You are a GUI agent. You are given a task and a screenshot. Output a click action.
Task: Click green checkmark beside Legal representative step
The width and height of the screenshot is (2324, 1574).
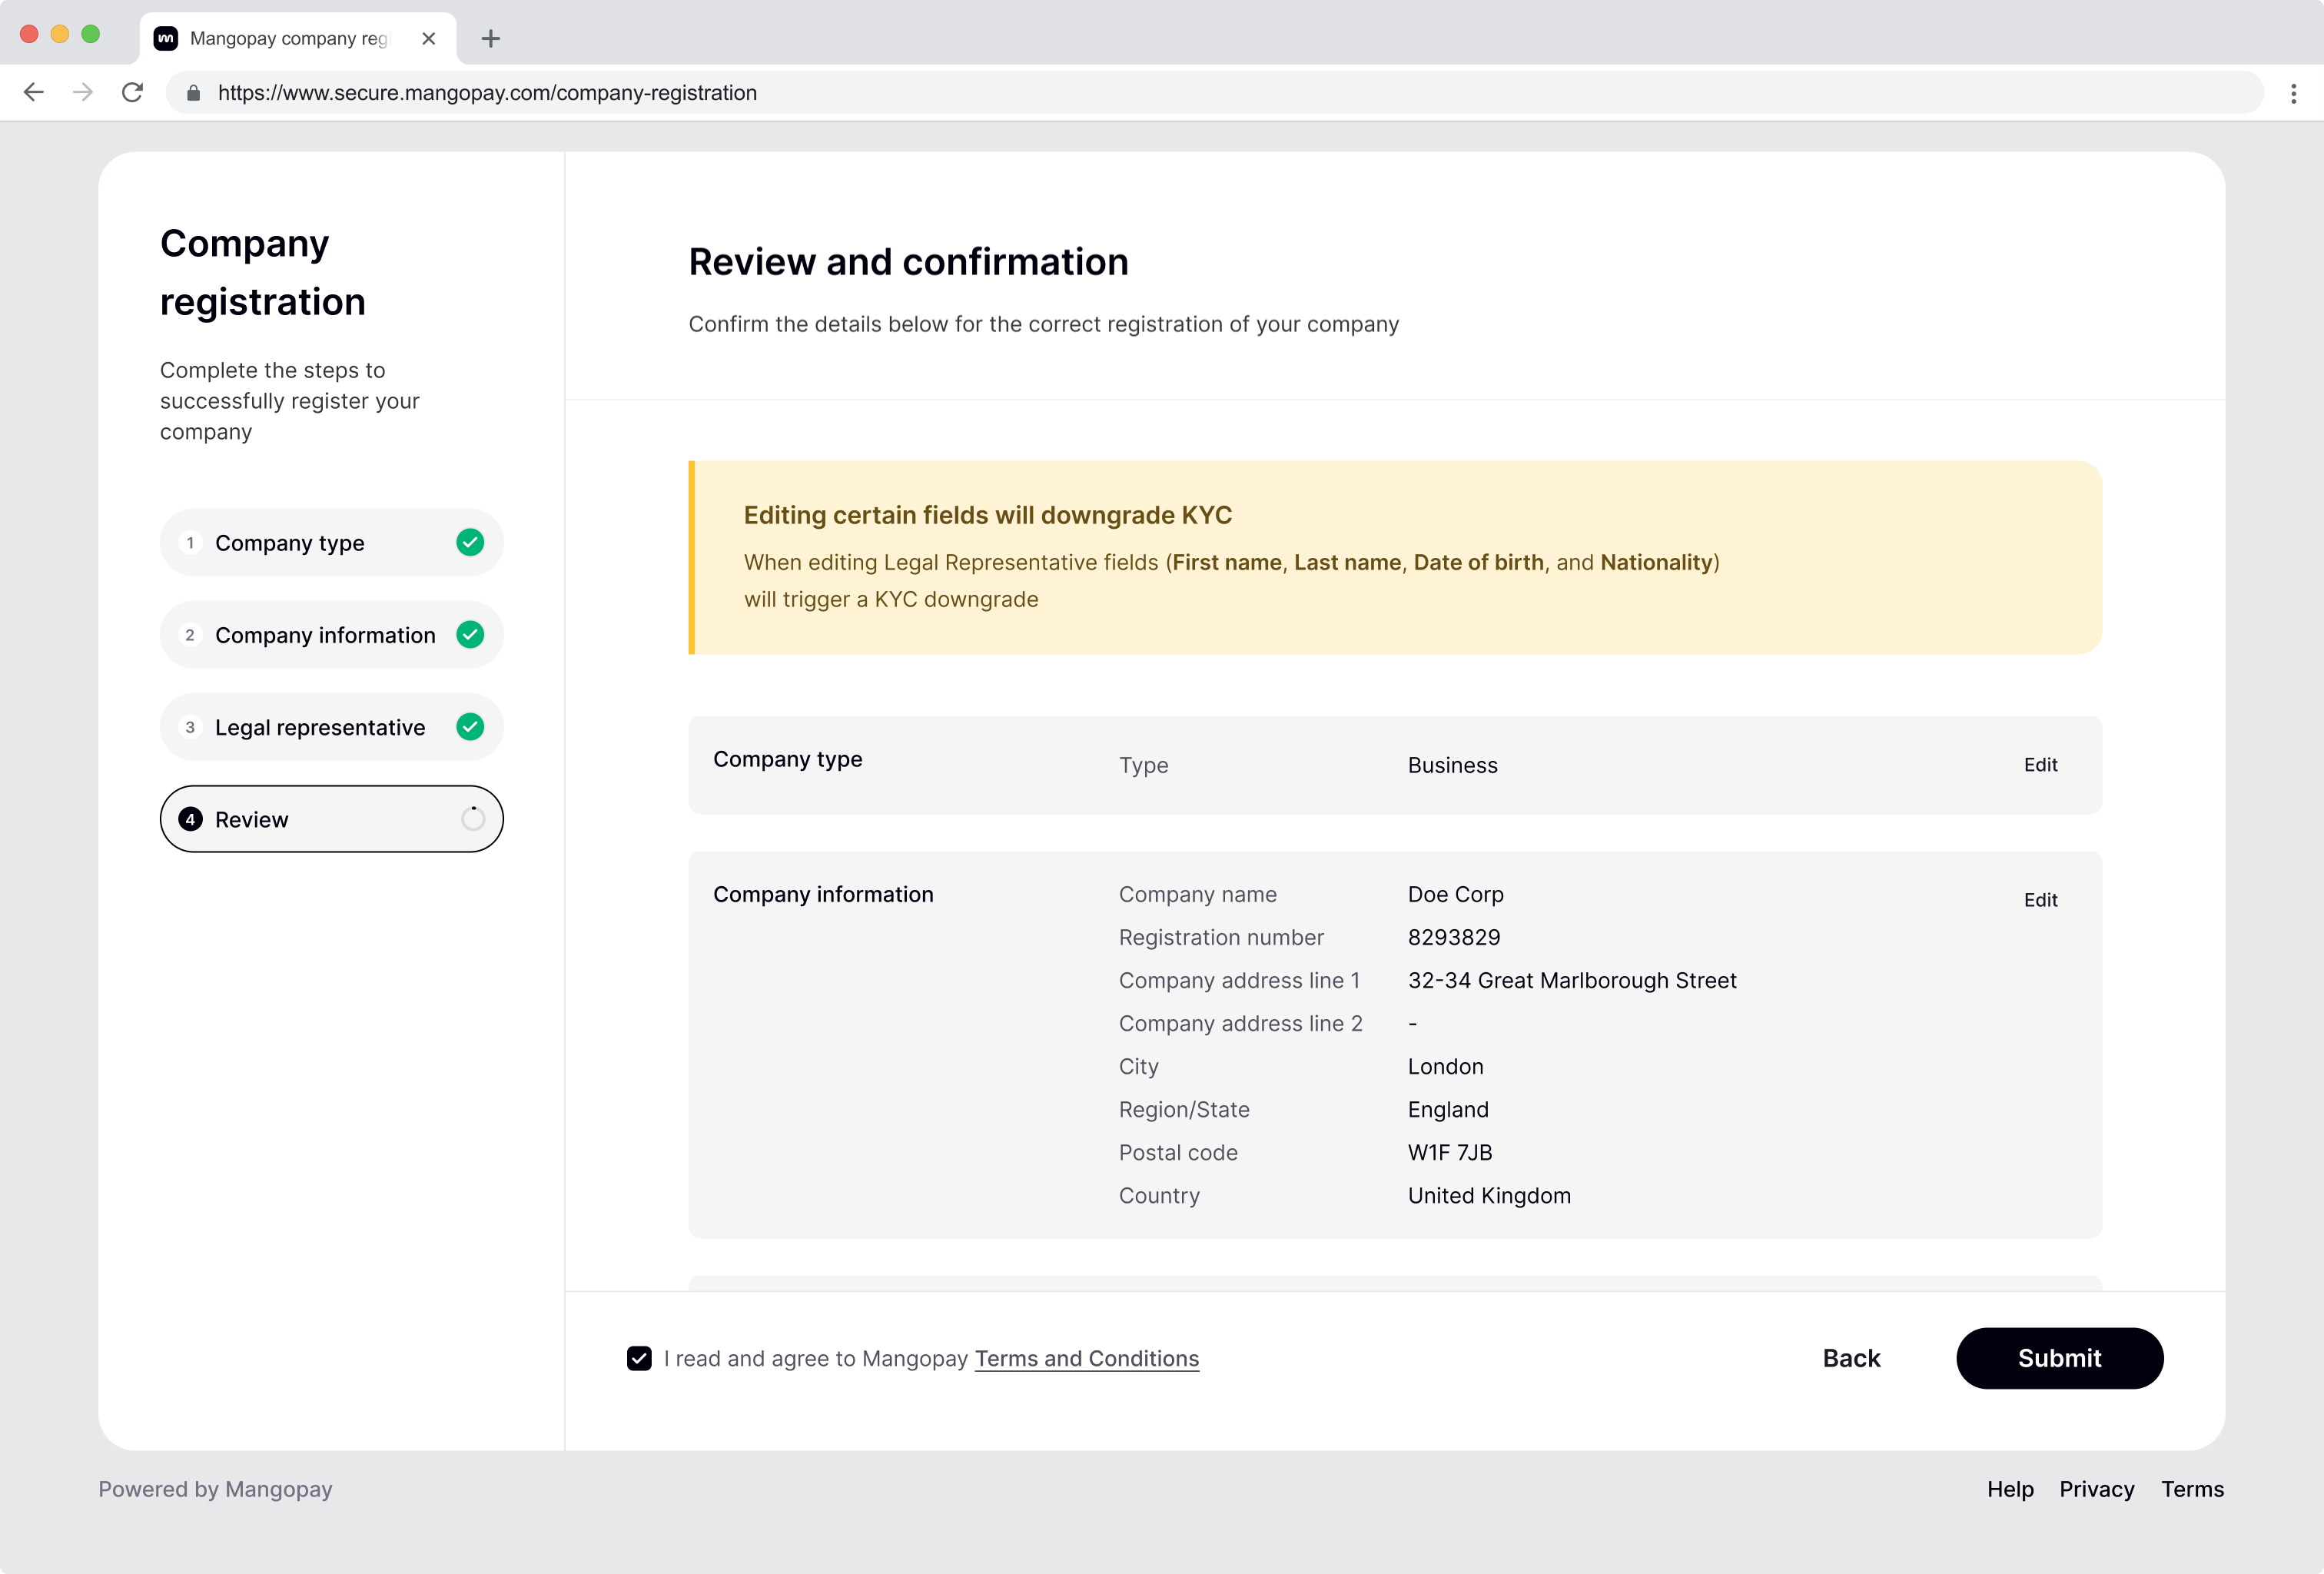(470, 727)
